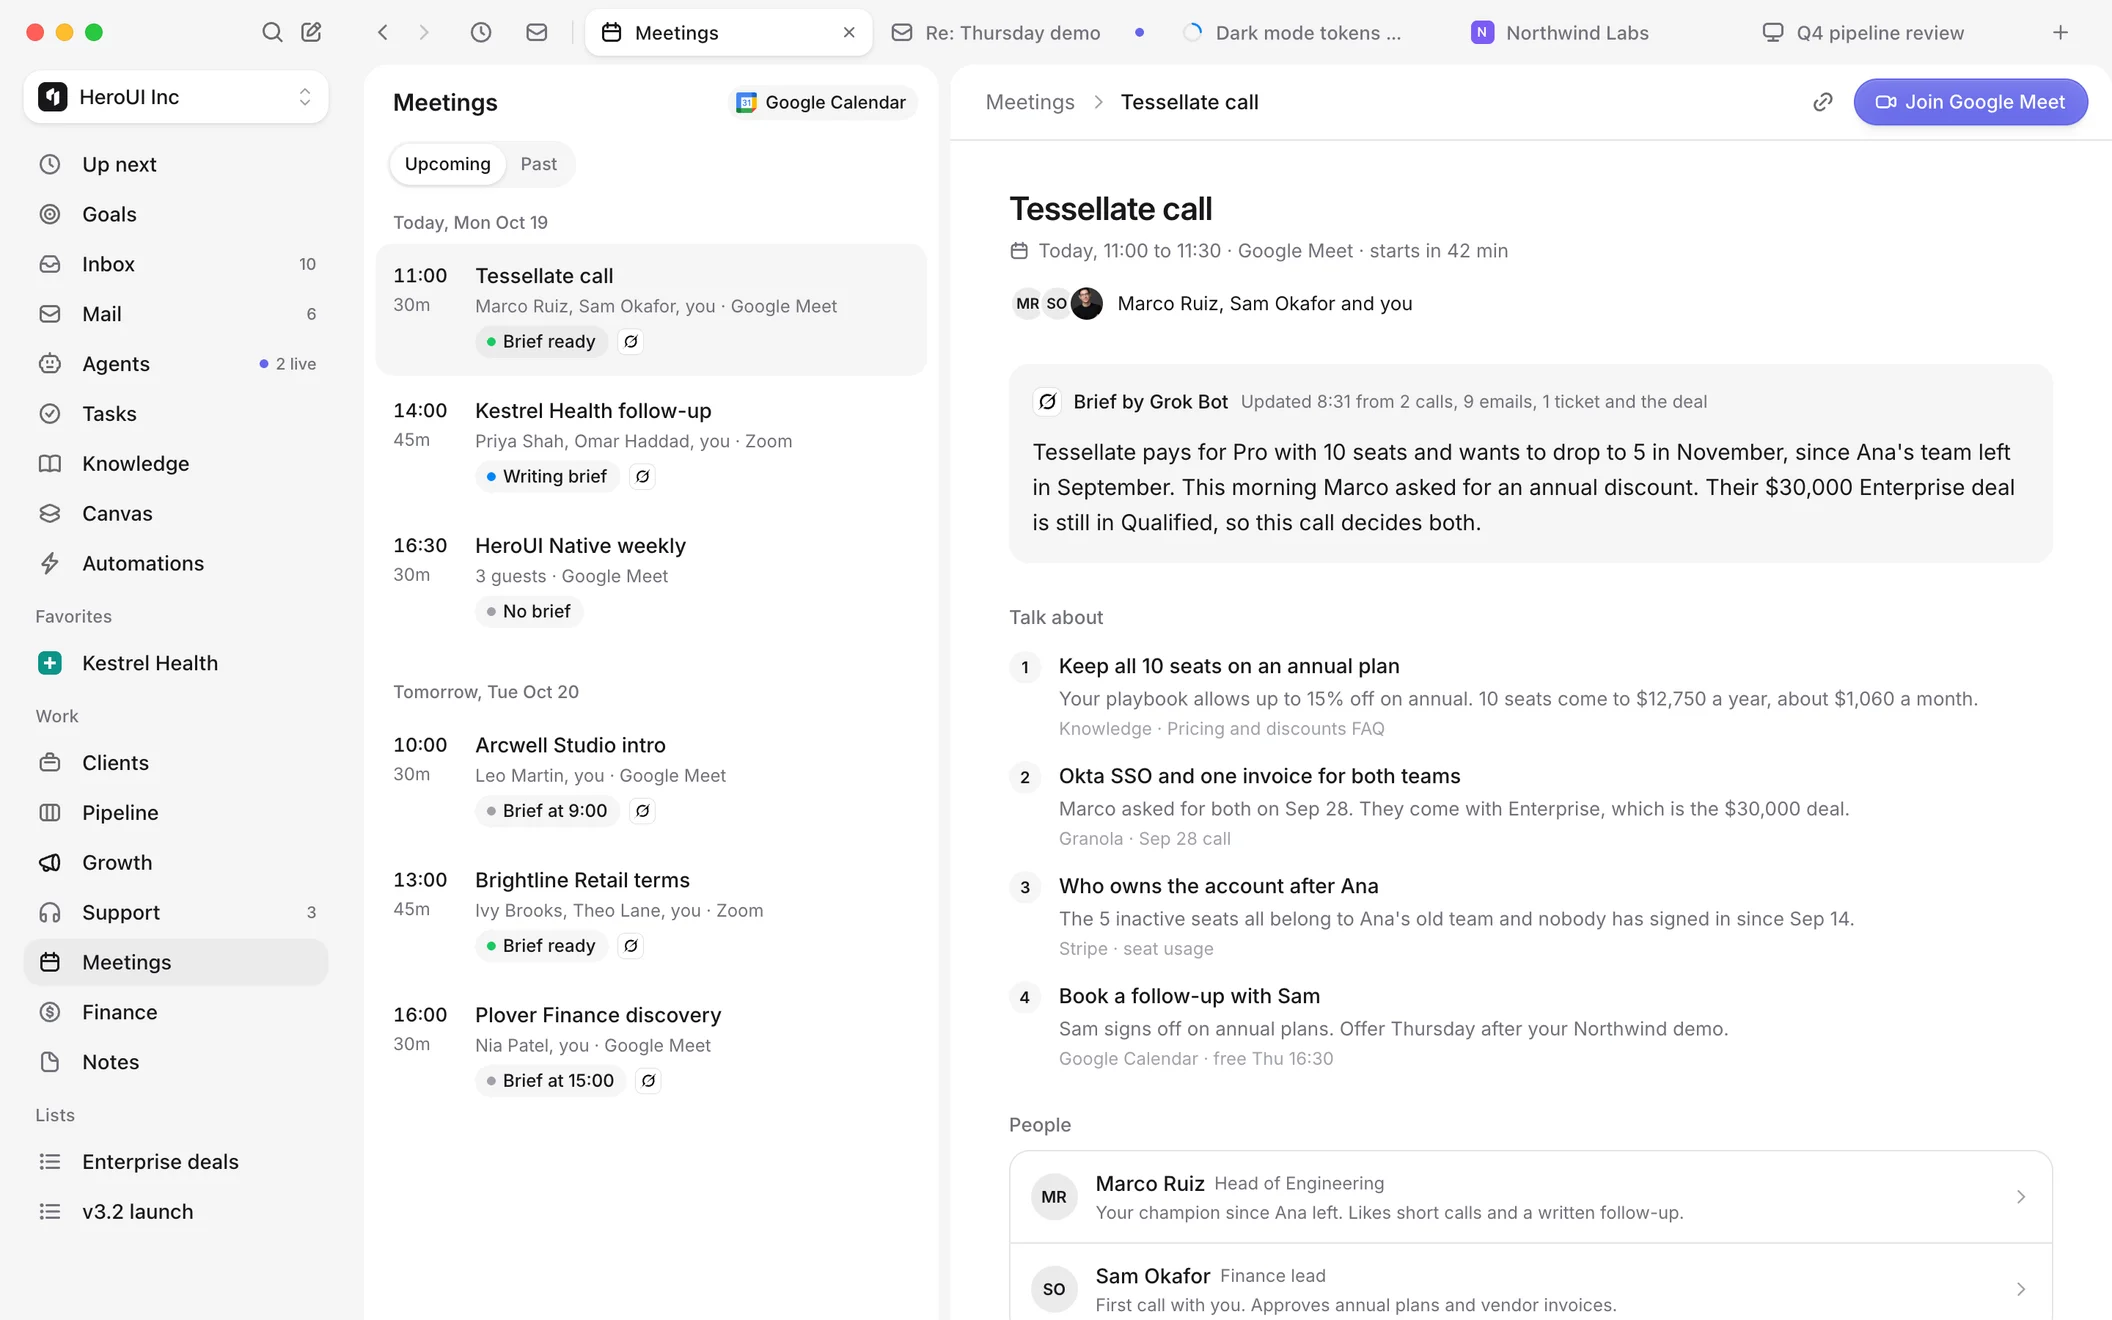Open Kestrel Health favorite
This screenshot has height=1320, width=2112.
coord(176,663)
